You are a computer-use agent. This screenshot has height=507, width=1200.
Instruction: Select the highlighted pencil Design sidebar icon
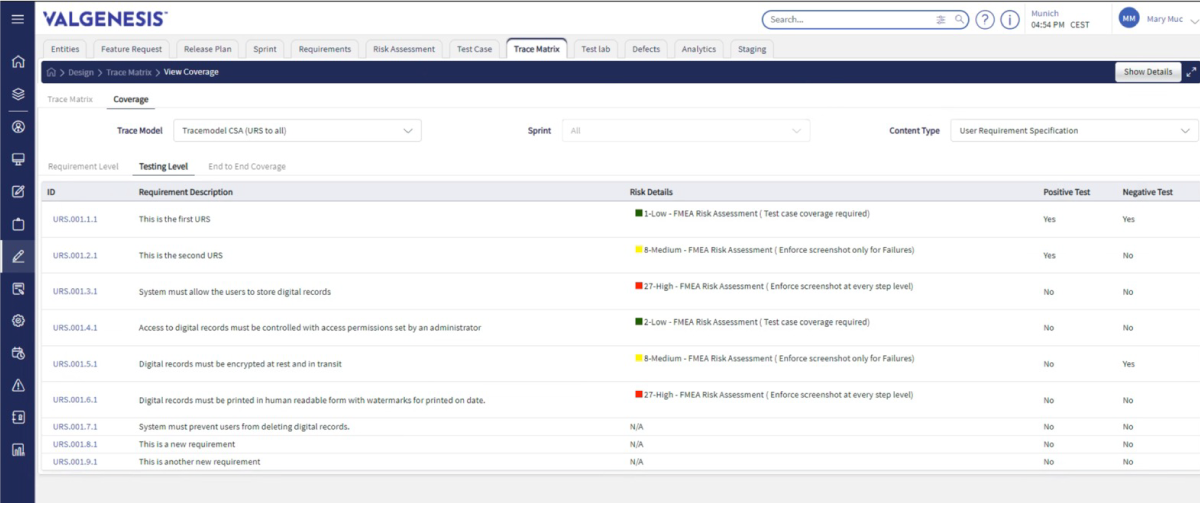pos(17,256)
